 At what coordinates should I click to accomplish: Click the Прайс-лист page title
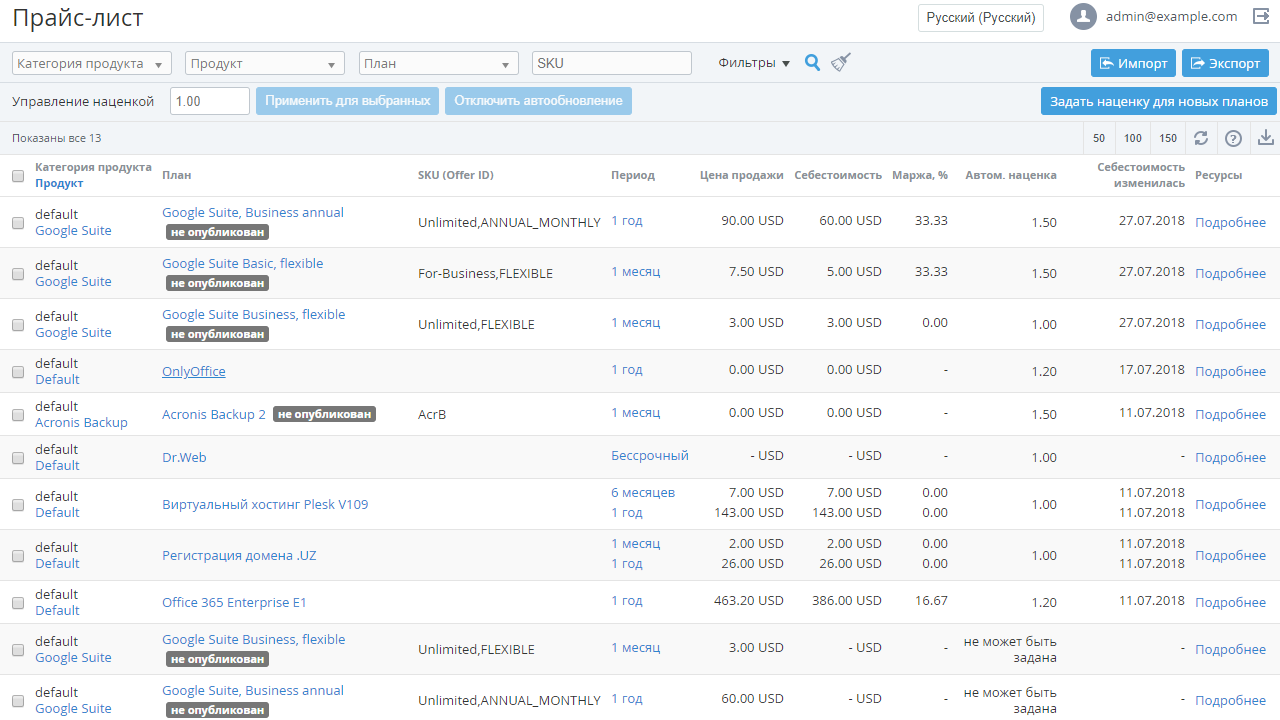coord(78,18)
